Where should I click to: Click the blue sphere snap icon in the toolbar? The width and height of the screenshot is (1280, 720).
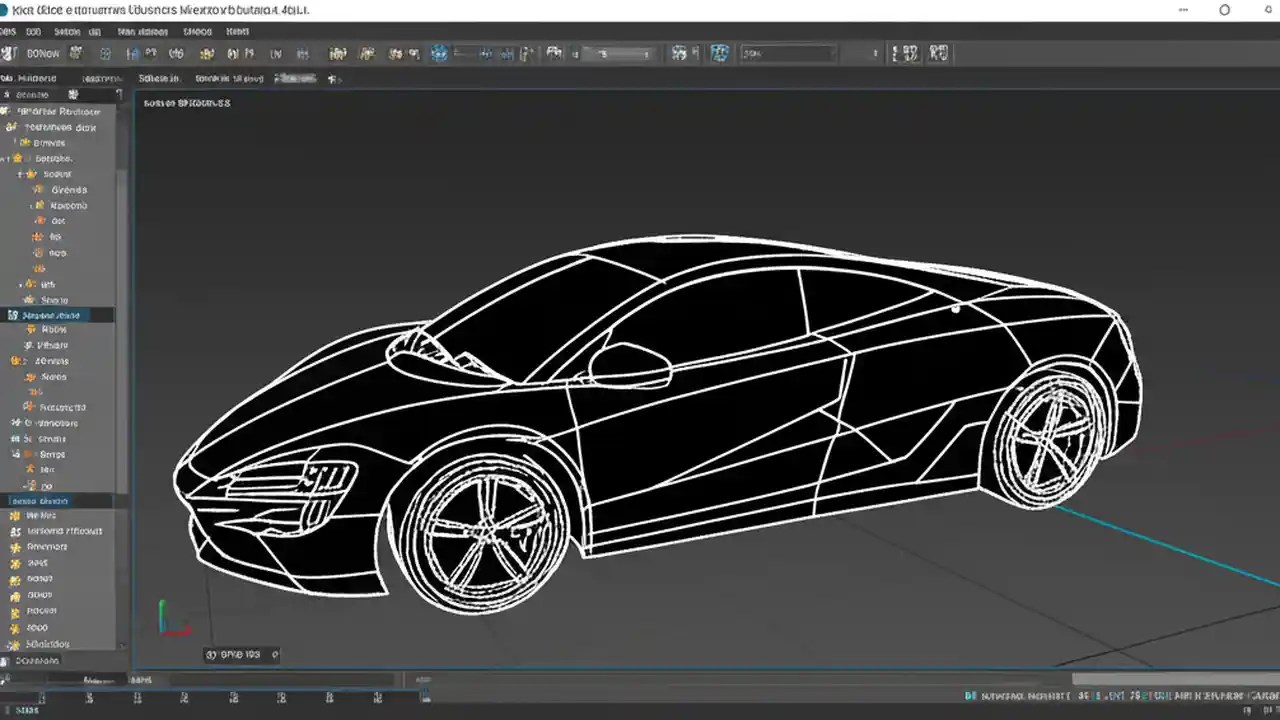(439, 53)
